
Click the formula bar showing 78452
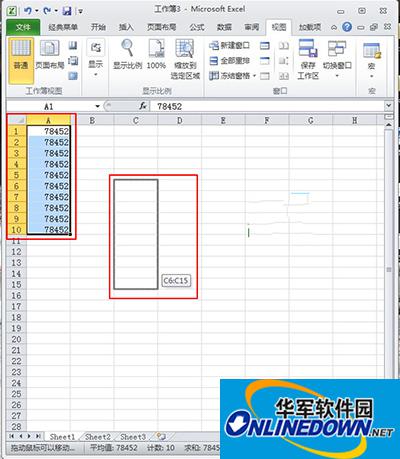tap(267, 106)
